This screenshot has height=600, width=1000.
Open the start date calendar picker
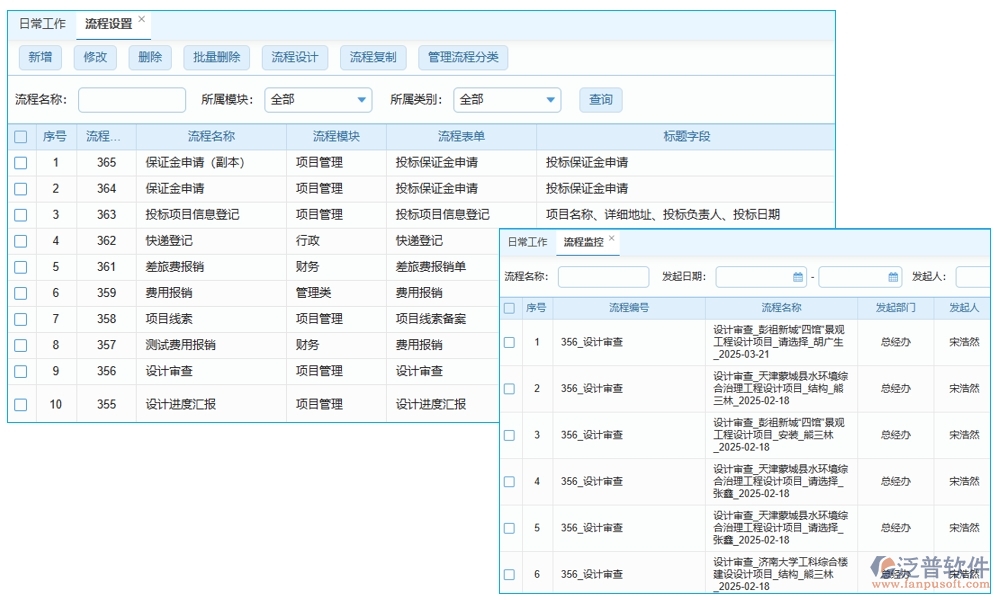click(x=796, y=277)
